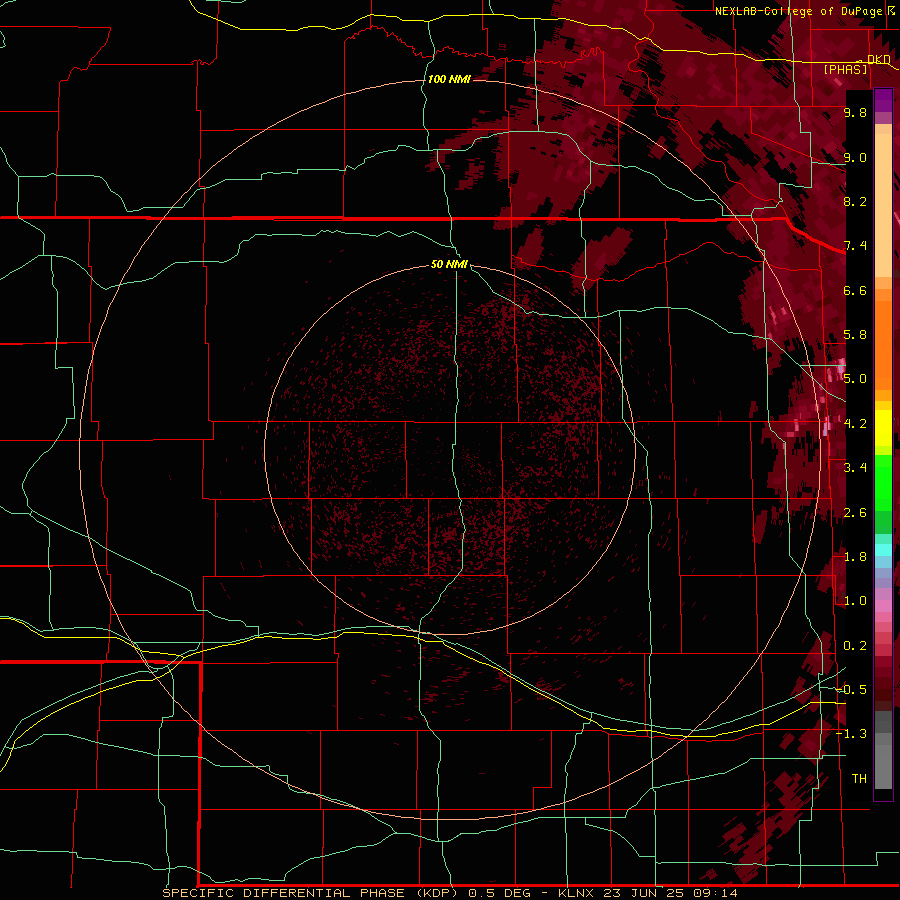The image size is (900, 900).
Task: Click the 9.0 scale value label
Action: pos(855,158)
